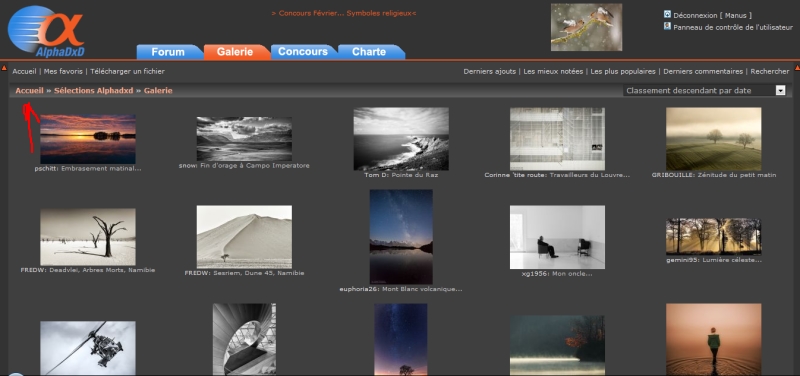The width and height of the screenshot is (800, 376).
Task: Open Pointe du Raz thumbnail
Action: point(401,139)
